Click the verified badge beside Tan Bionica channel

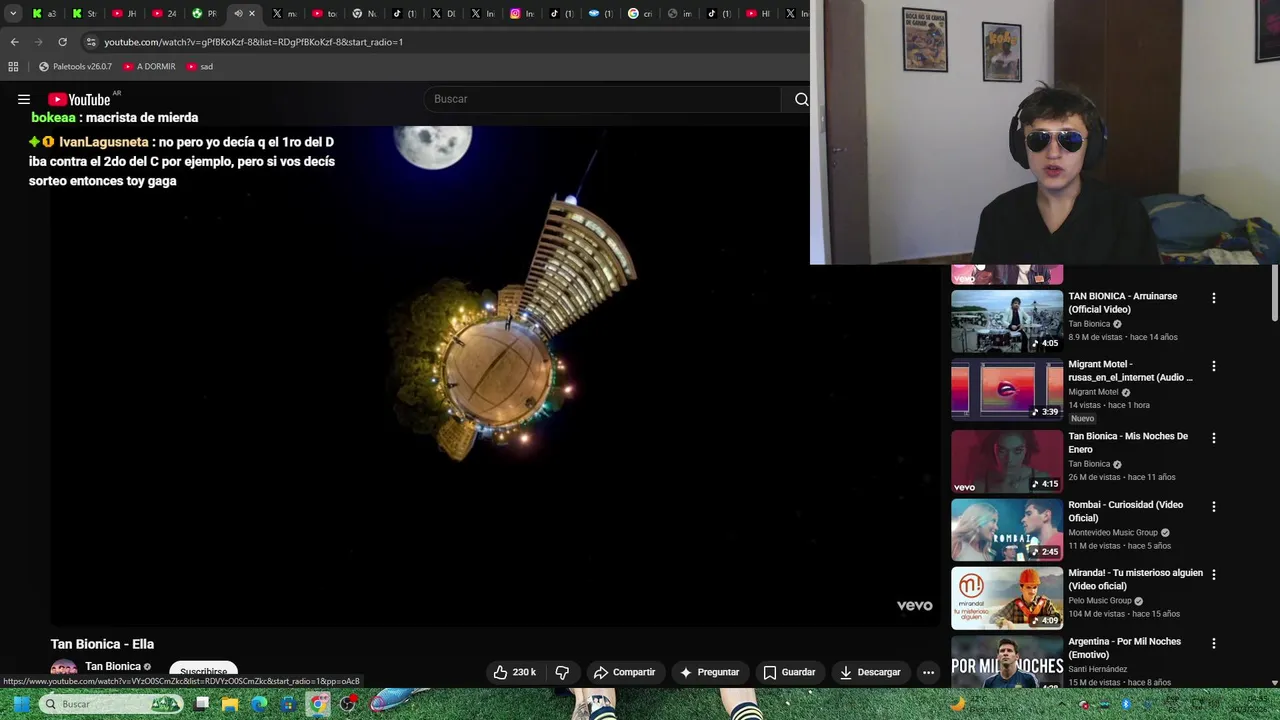[147, 667]
